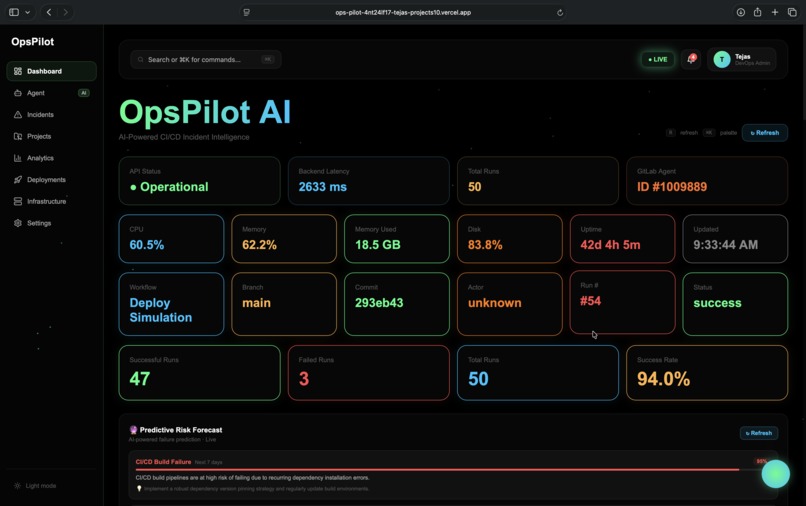Click the Actor unknown card
This screenshot has width=806, height=506.
pos(509,304)
